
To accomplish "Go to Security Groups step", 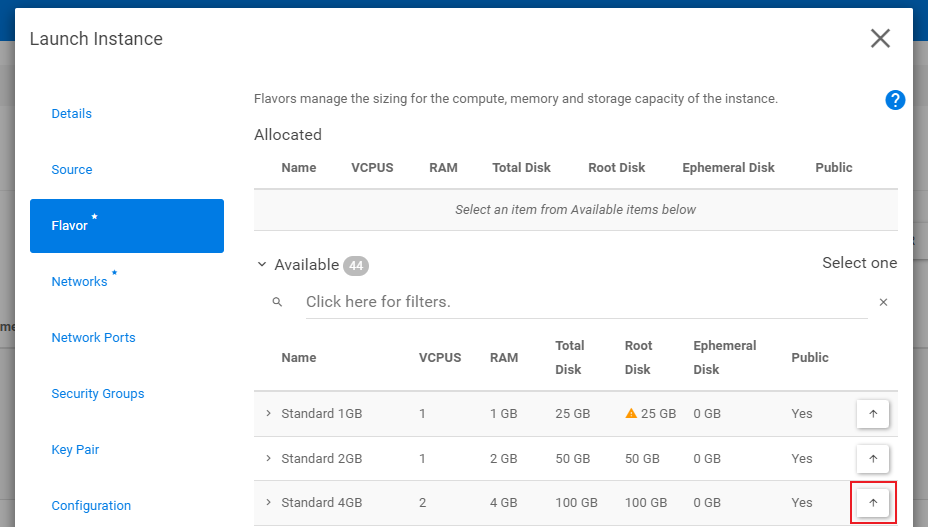I will click(x=98, y=394).
